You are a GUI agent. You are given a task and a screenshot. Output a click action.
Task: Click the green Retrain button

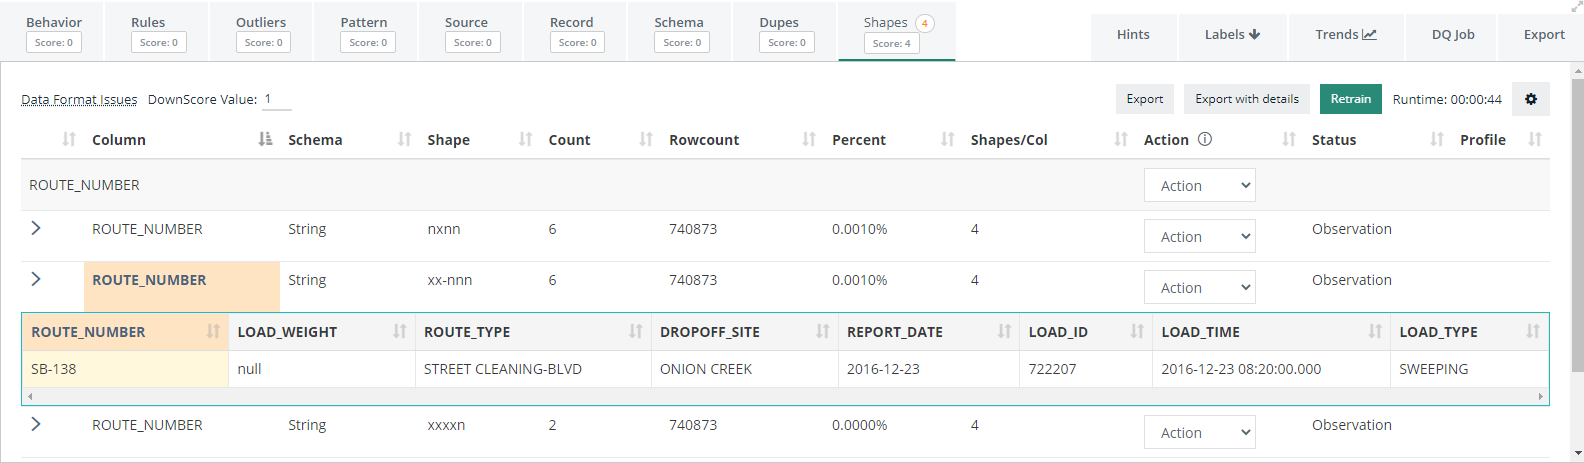[1351, 99]
